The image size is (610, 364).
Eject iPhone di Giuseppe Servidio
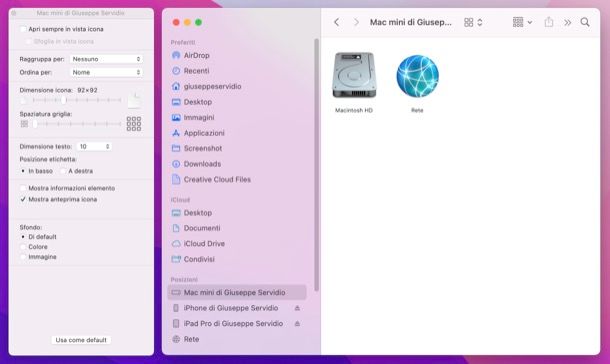coord(297,308)
